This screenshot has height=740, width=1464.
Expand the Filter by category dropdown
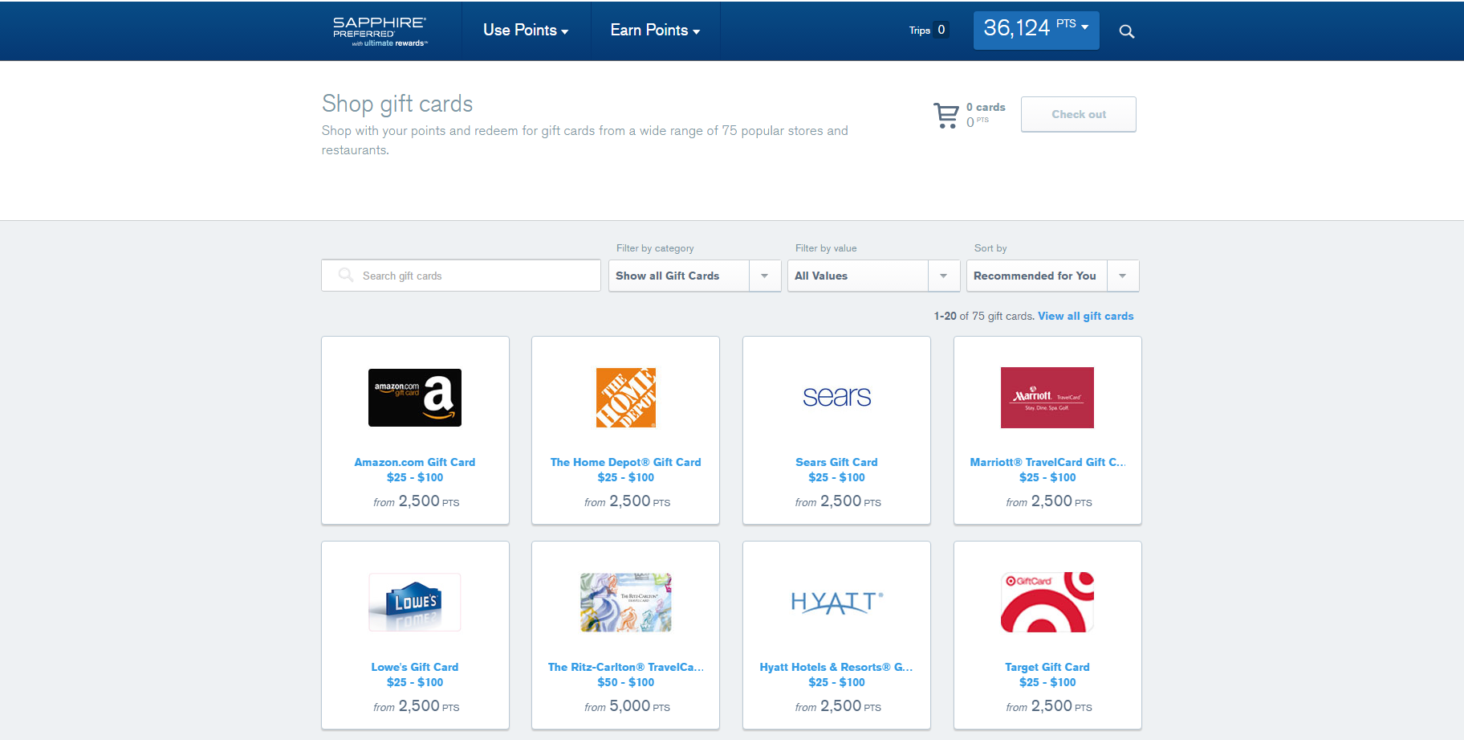pos(695,276)
